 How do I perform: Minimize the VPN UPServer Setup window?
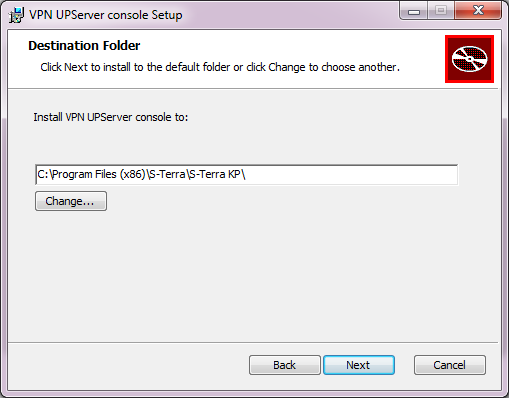[414, 12]
